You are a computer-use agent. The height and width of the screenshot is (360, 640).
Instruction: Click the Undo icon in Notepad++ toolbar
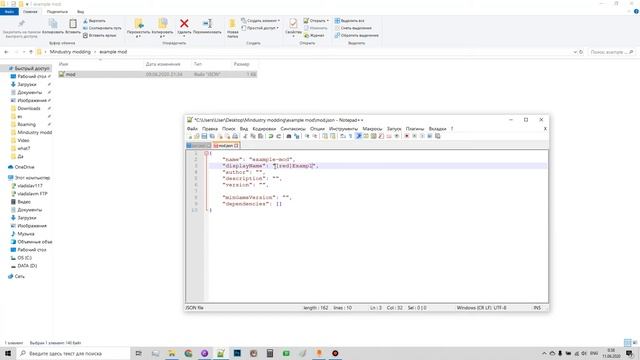271,136
